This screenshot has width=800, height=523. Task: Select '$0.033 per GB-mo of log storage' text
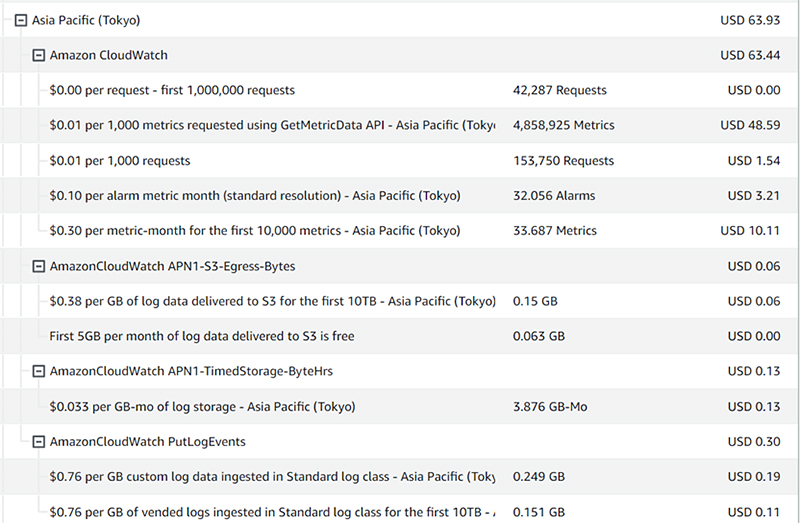(202, 407)
